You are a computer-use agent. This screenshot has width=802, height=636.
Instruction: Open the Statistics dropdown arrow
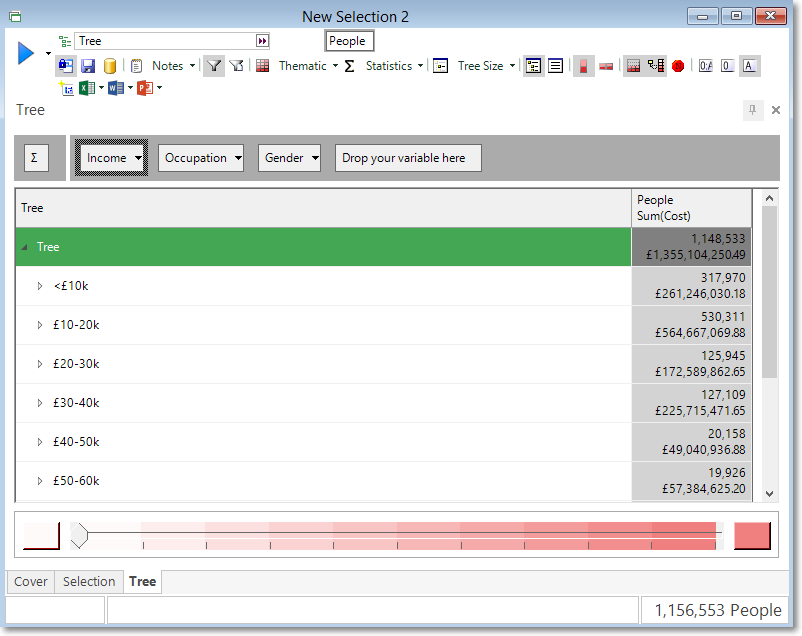(420, 66)
